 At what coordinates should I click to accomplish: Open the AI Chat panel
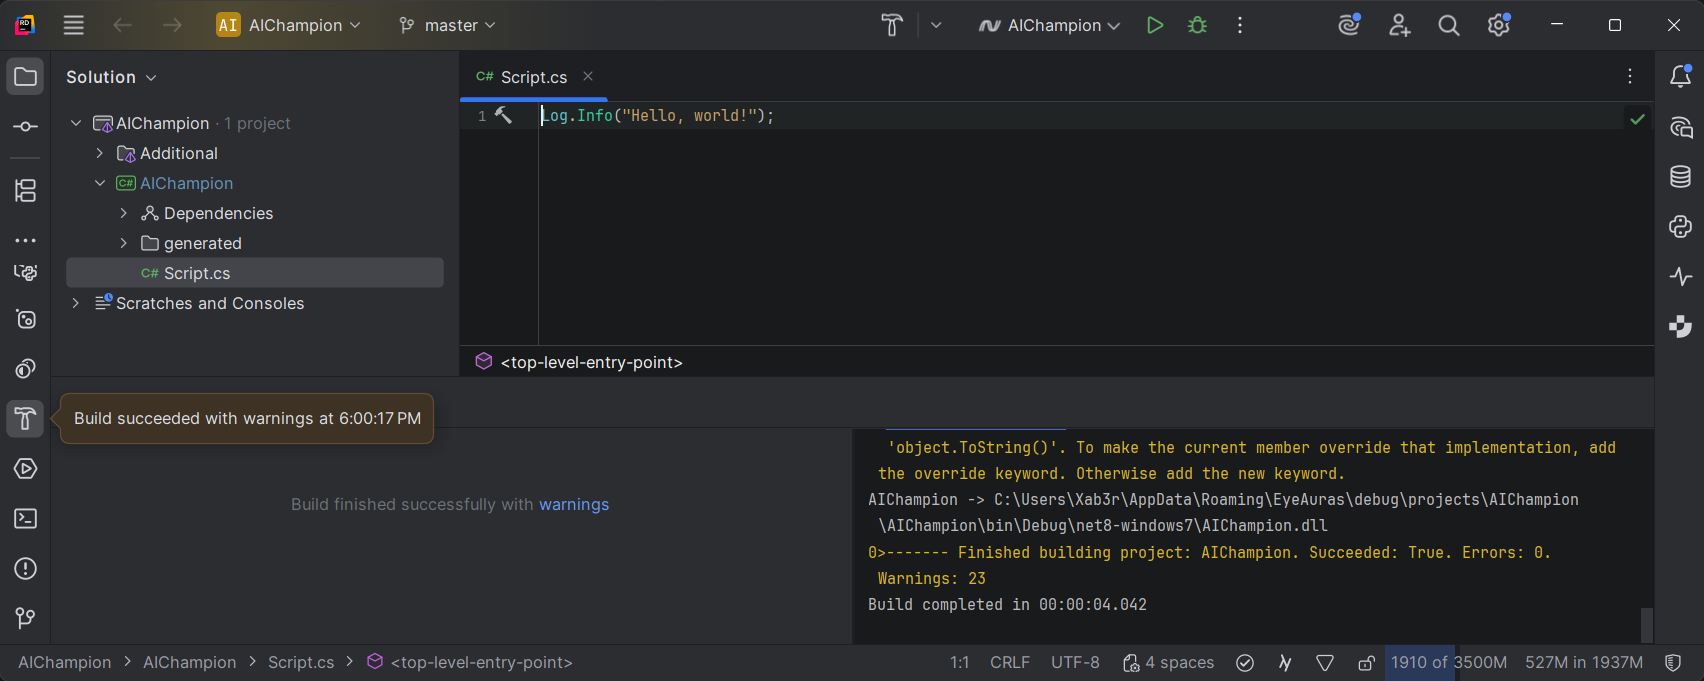tap(1681, 127)
